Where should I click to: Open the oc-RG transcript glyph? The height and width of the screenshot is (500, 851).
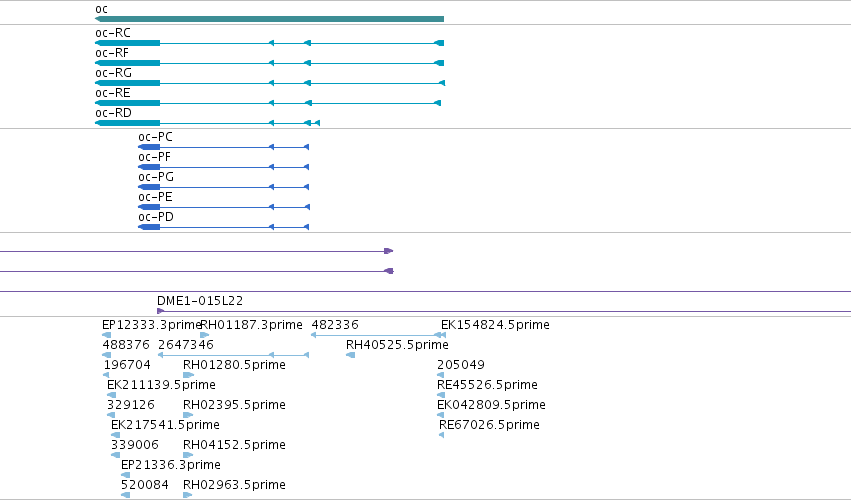tap(270, 83)
